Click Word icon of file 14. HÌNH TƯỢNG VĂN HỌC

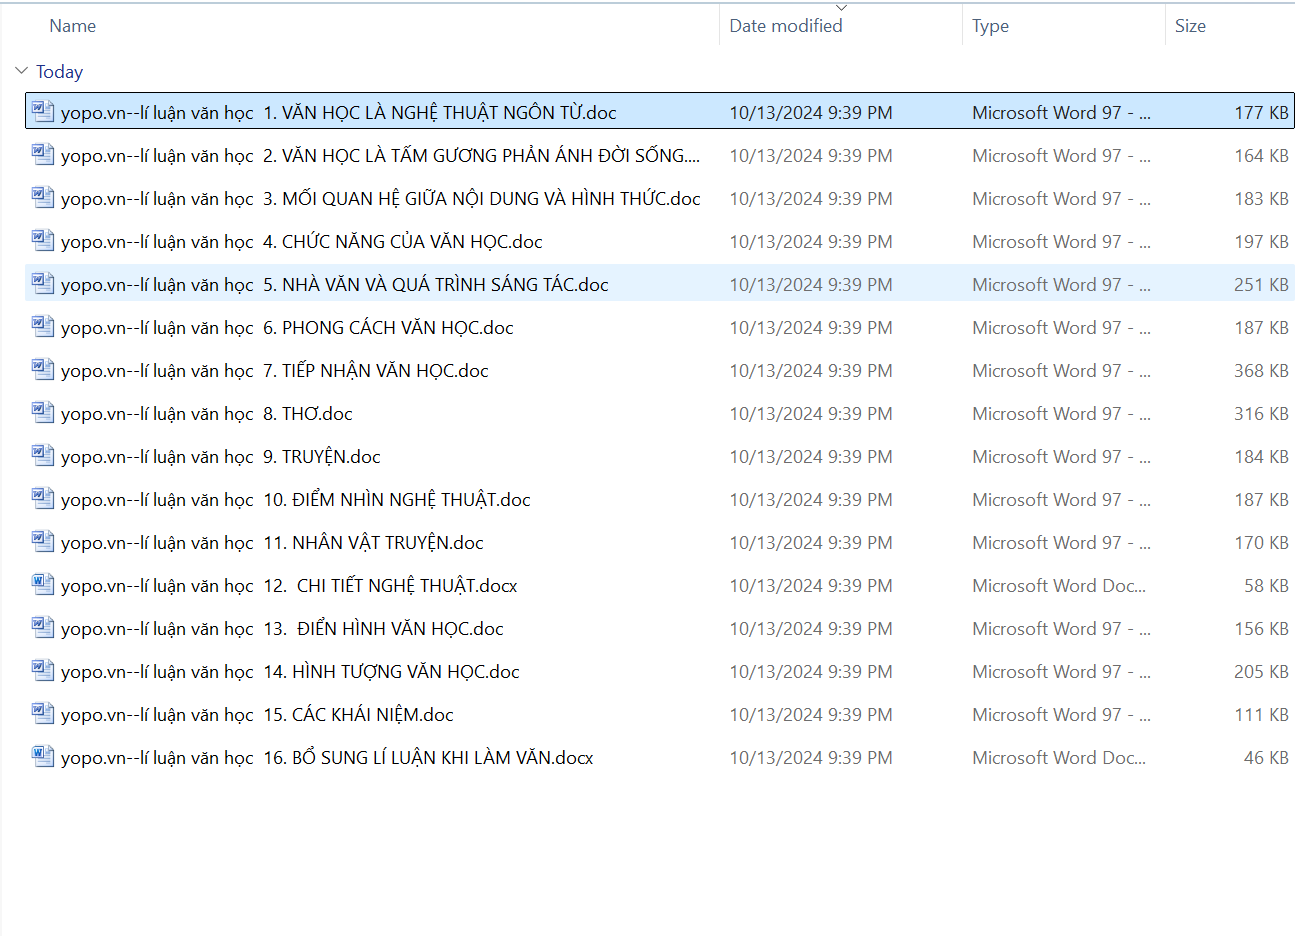42,670
